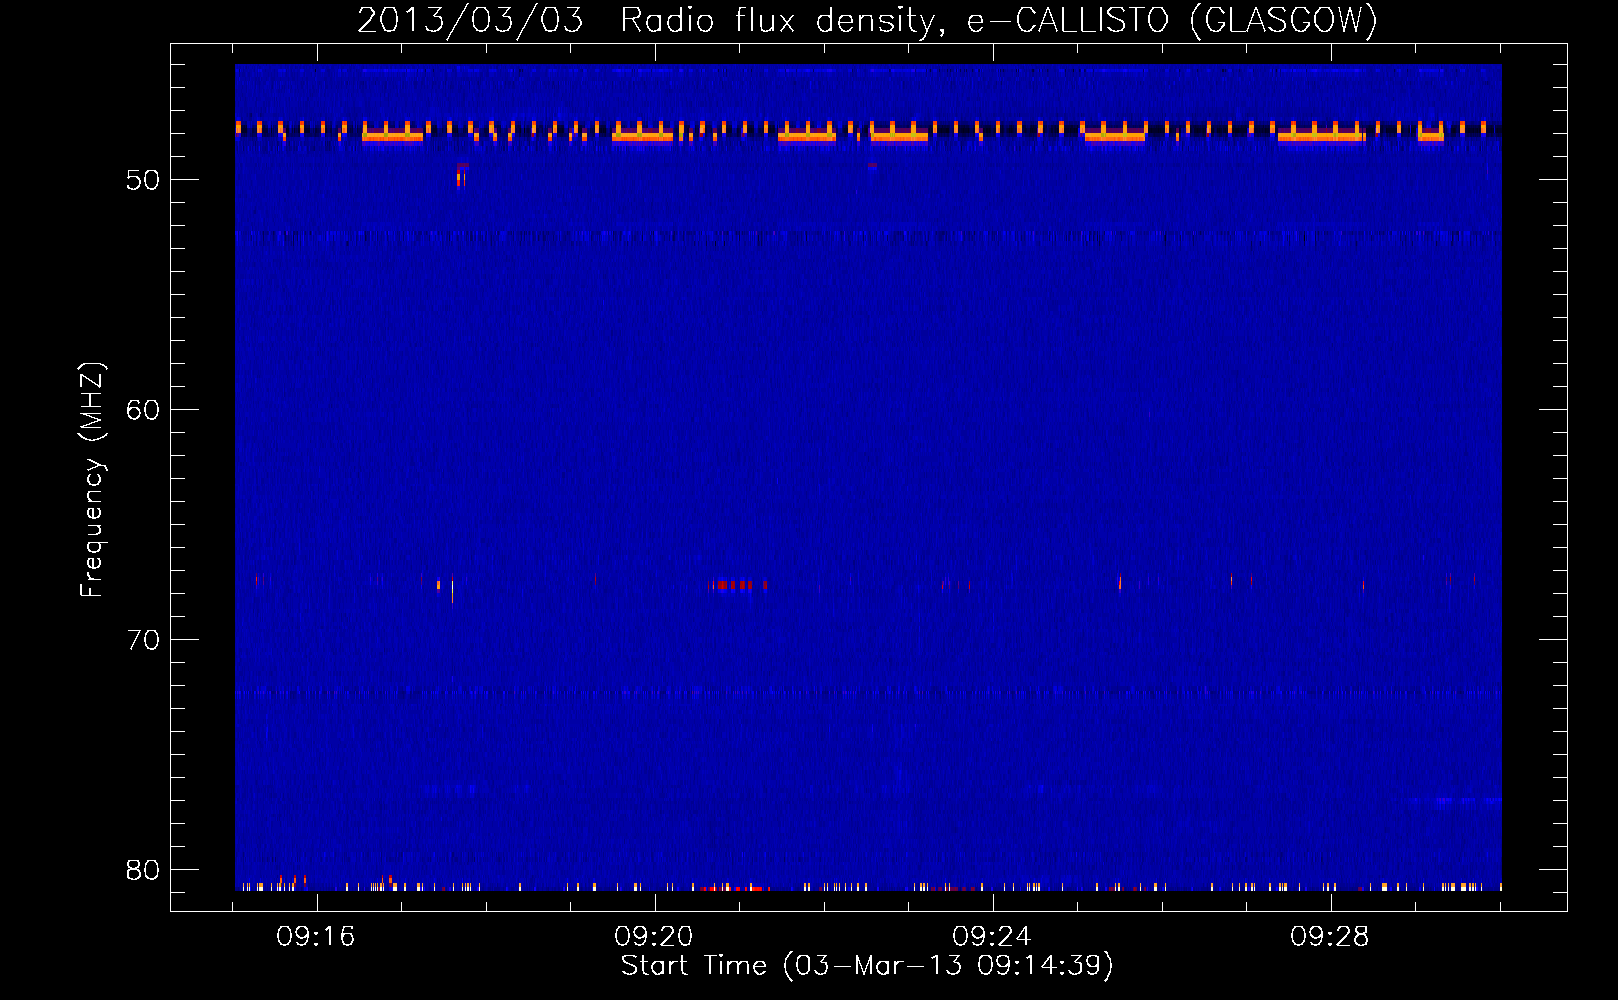Click the small spike near 68 MHz at 09:25
This screenshot has height=1000, width=1618.
[x=1119, y=582]
